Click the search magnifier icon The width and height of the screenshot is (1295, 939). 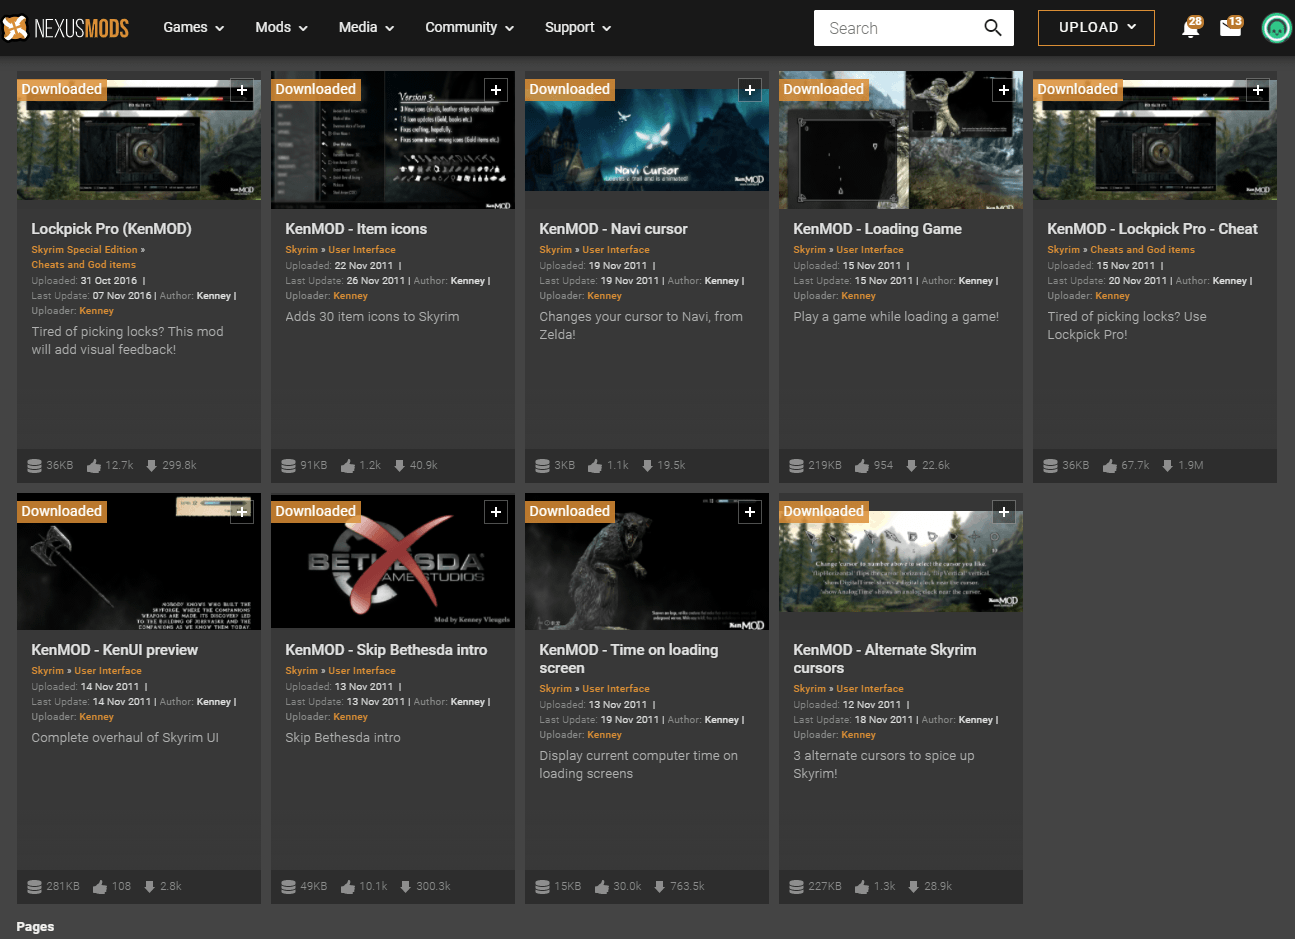point(992,28)
